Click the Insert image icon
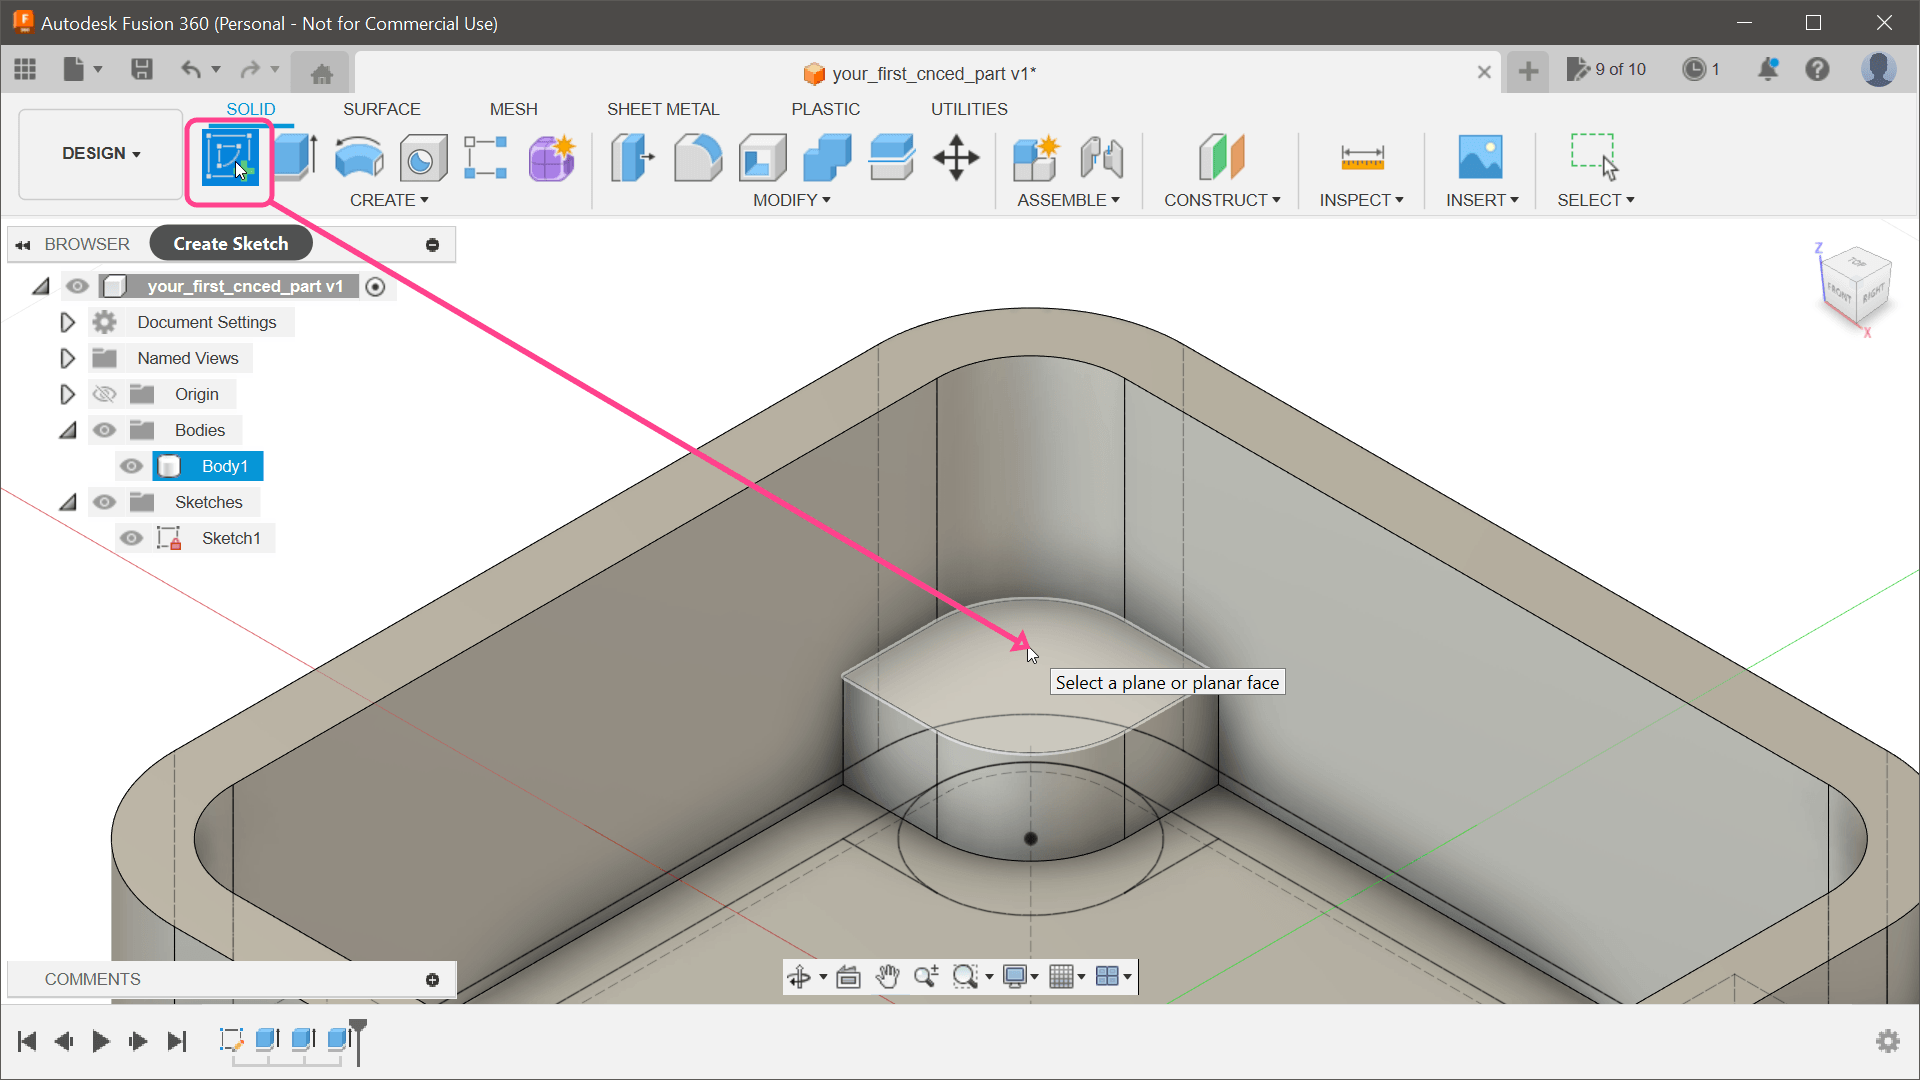The width and height of the screenshot is (1920, 1080). [1480, 158]
